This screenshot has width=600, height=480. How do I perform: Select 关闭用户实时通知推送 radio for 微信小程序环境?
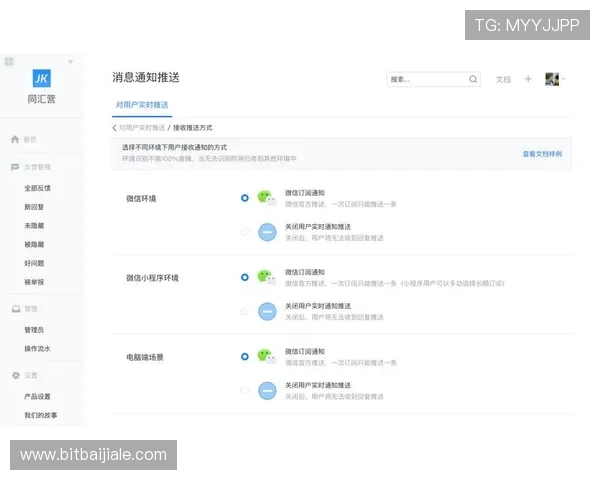(x=245, y=311)
